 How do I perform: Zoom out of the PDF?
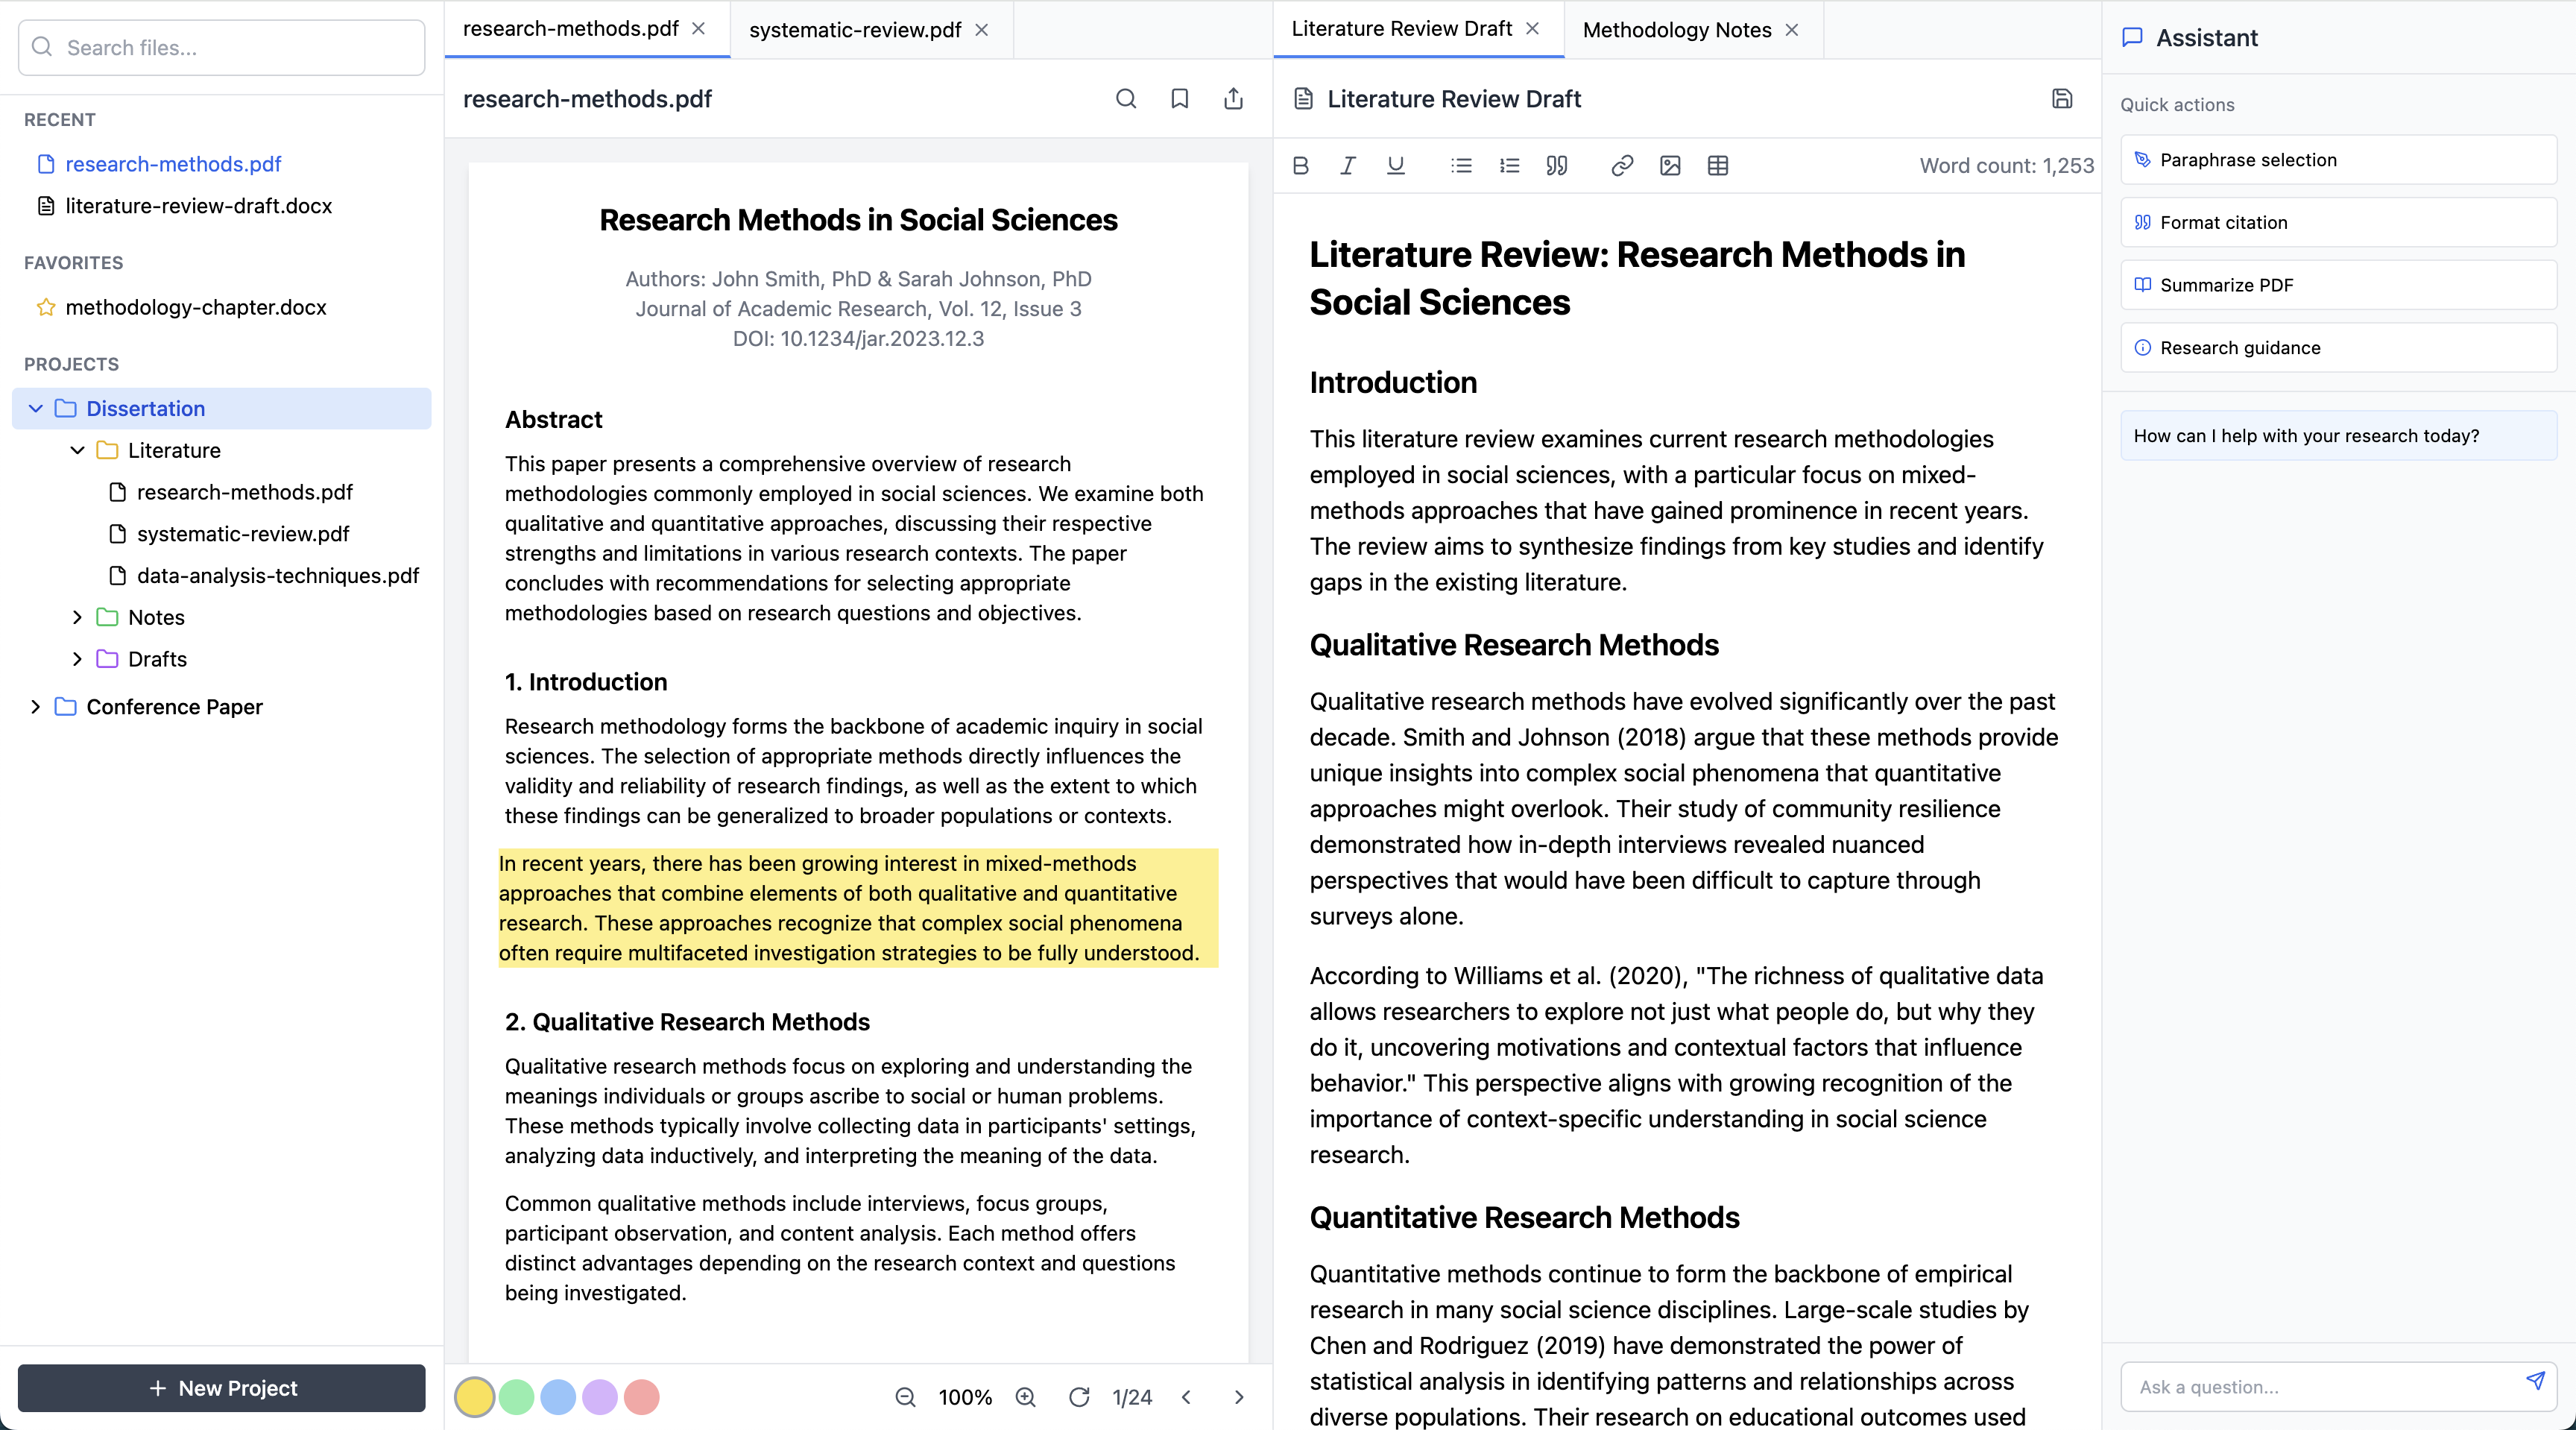(x=905, y=1397)
